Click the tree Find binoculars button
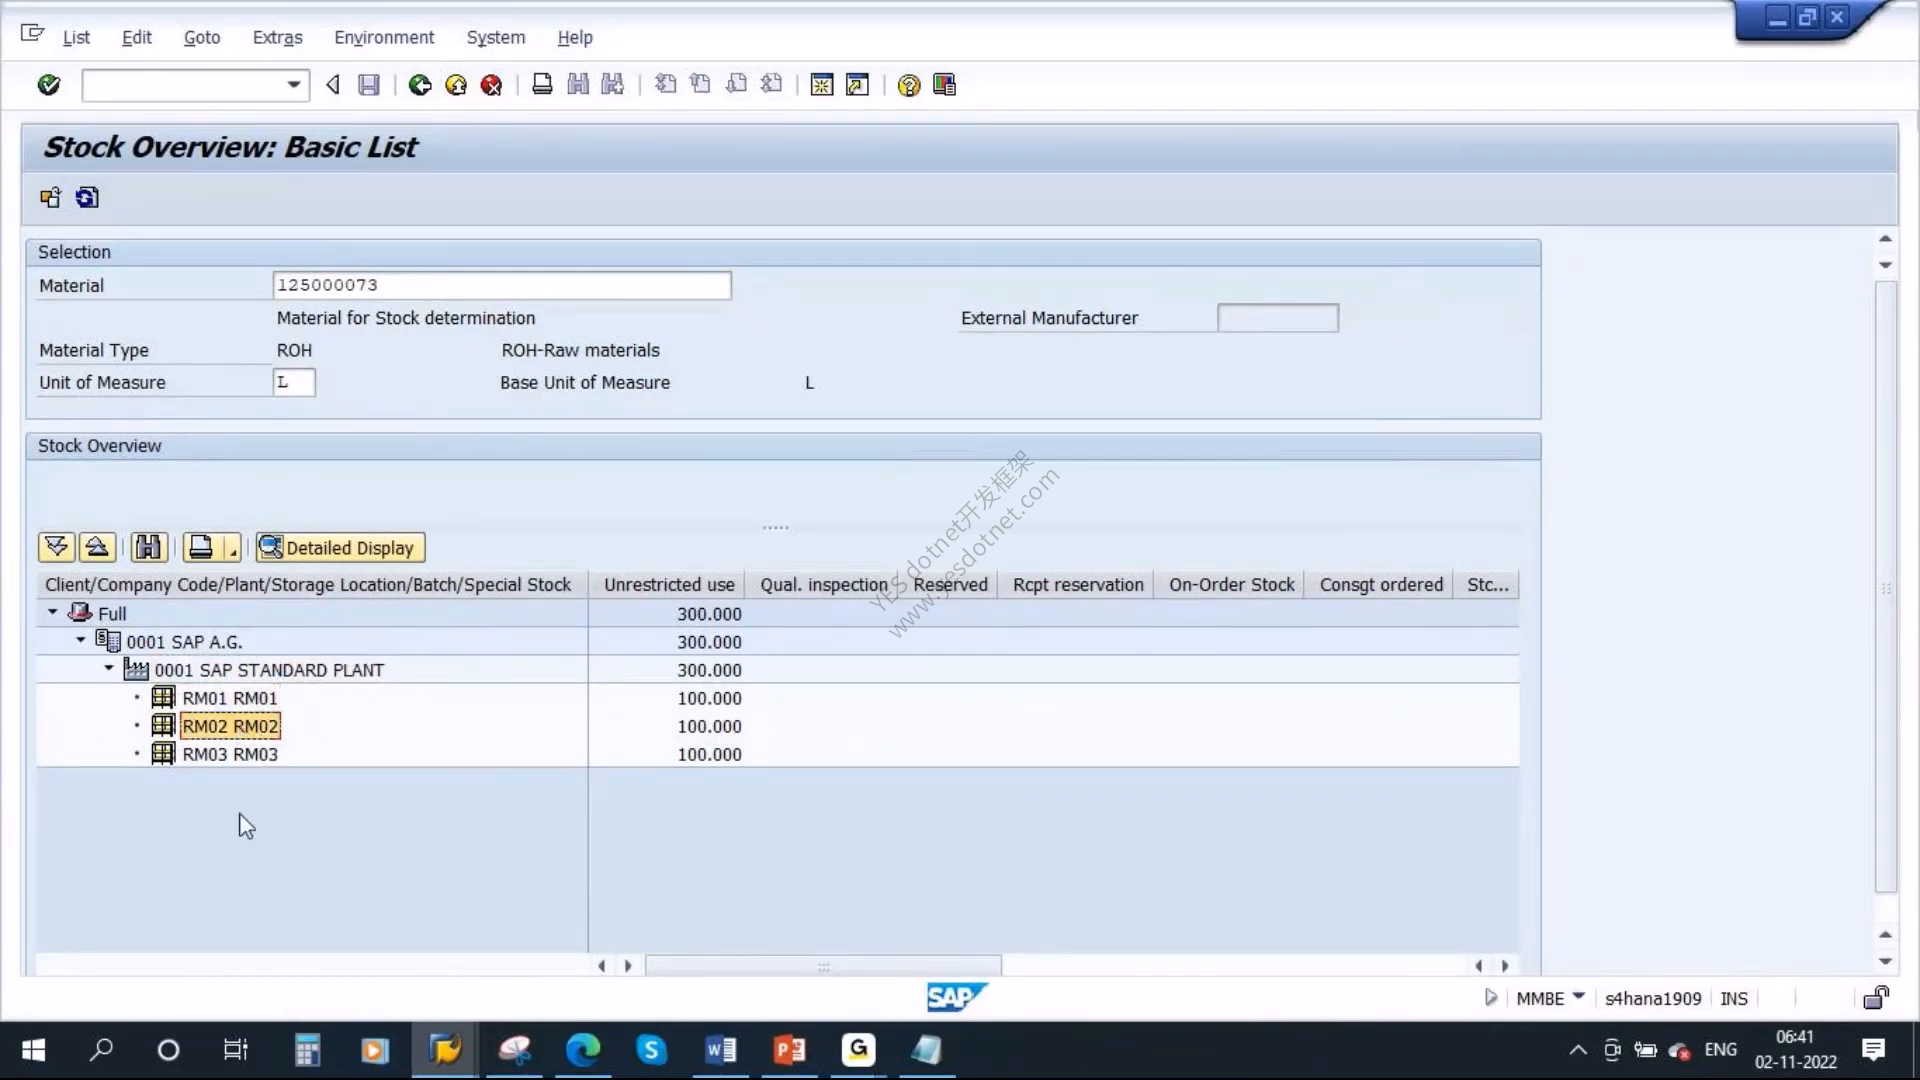 pyautogui.click(x=148, y=547)
